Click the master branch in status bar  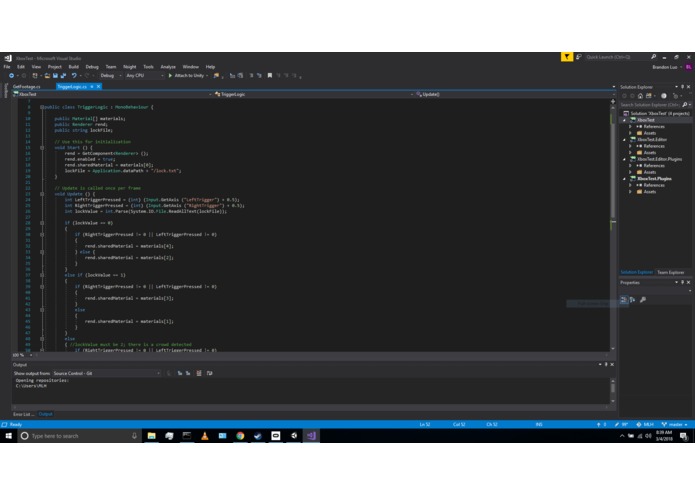pyautogui.click(x=675, y=424)
